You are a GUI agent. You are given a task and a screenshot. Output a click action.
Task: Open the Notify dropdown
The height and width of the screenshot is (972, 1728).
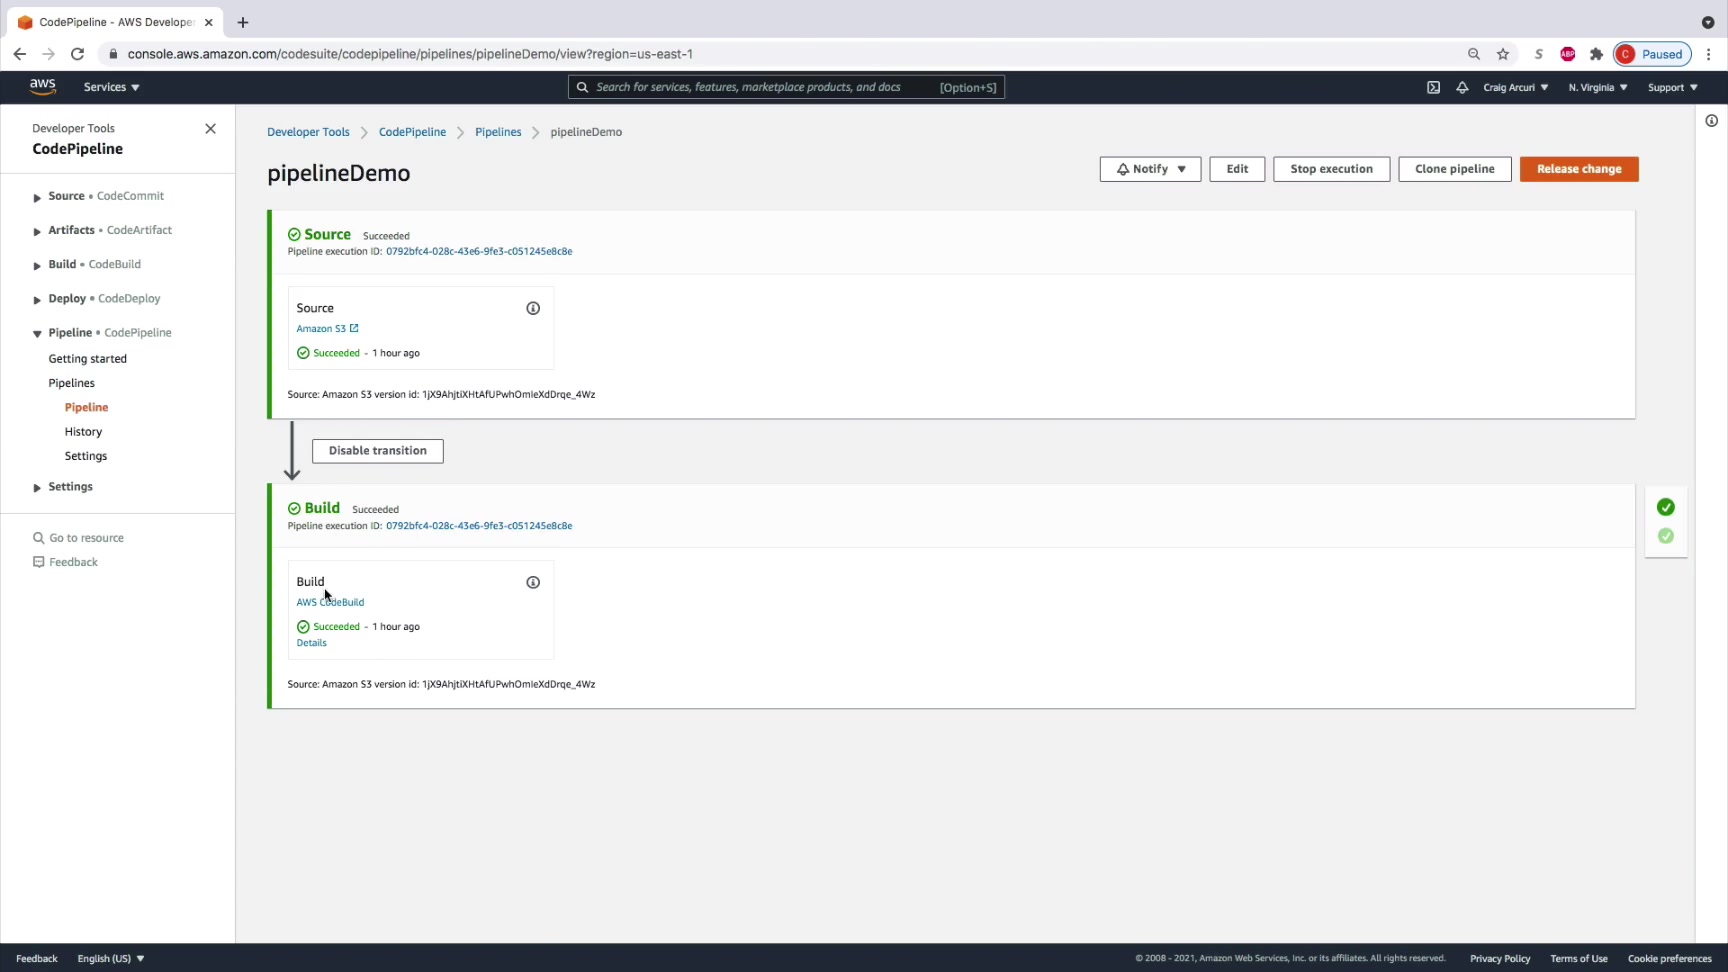click(1150, 169)
